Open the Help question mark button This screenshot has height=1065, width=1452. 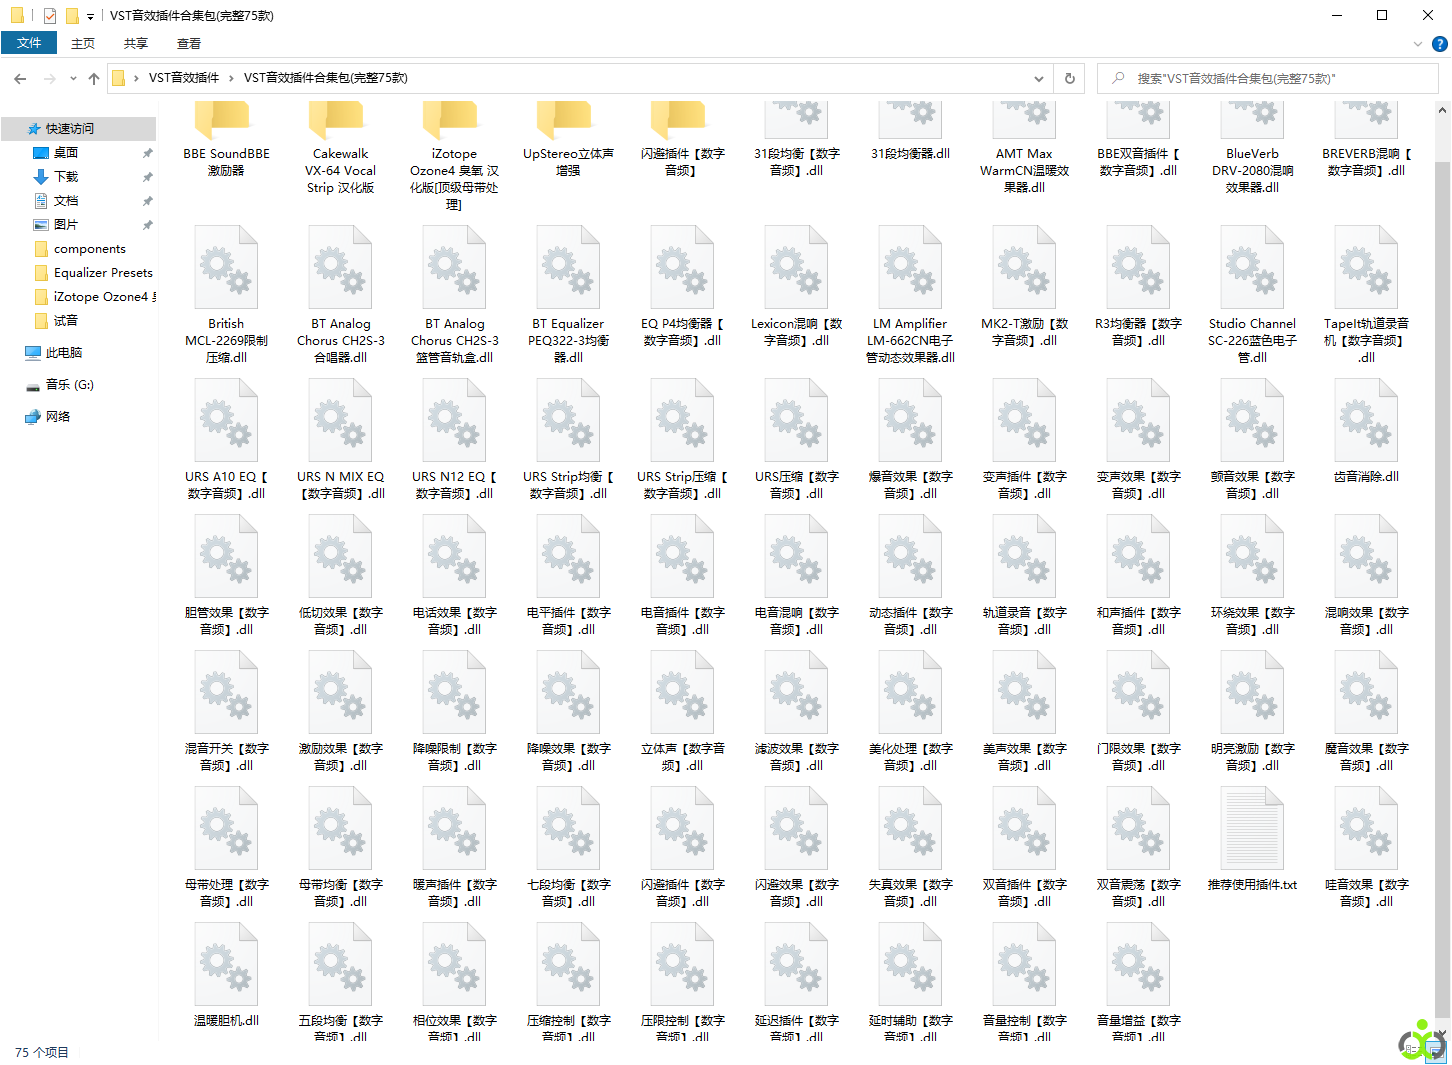click(x=1440, y=44)
